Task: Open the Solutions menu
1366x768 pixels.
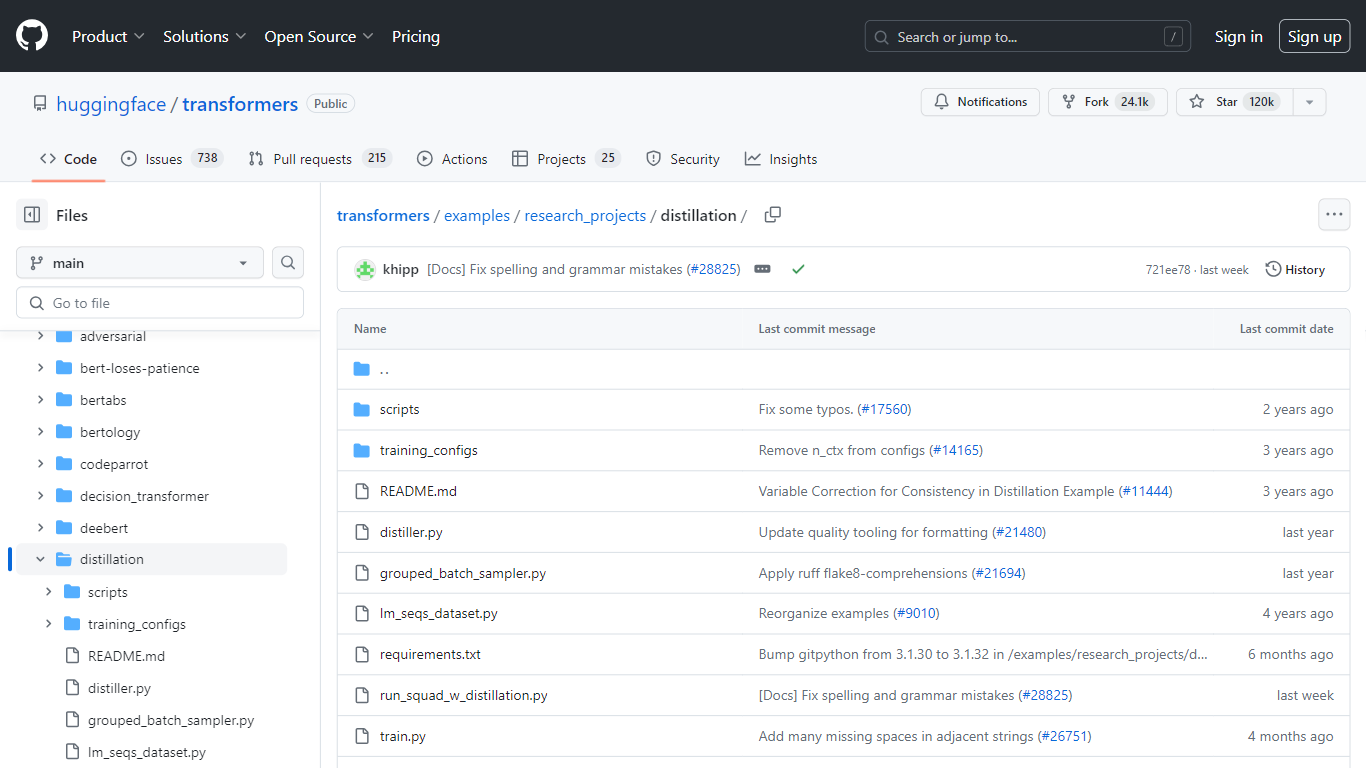Action: point(204,36)
